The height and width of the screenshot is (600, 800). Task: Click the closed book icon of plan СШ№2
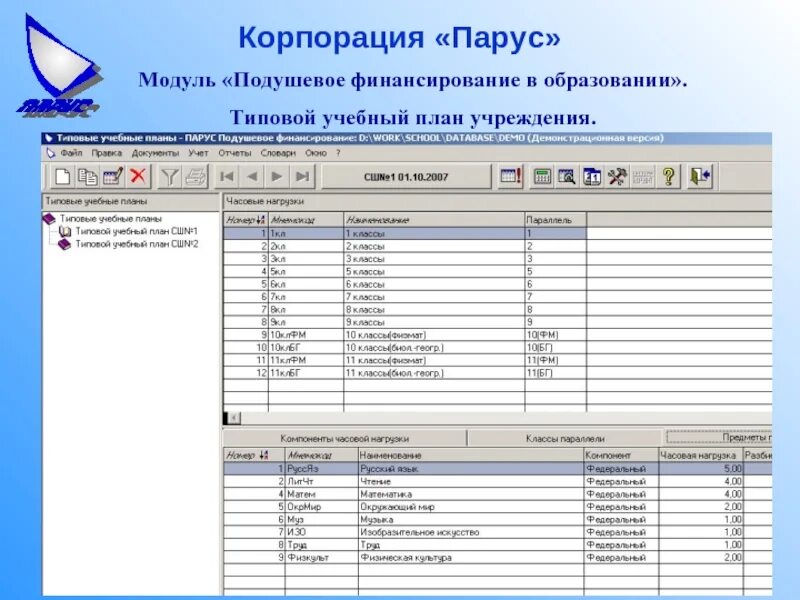click(64, 244)
